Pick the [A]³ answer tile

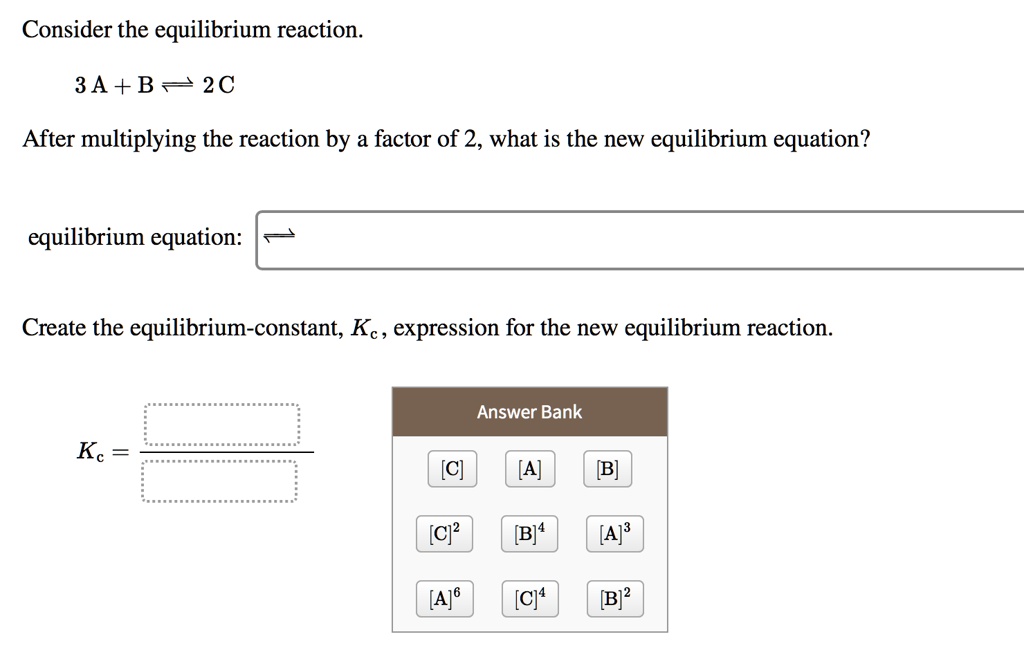(613, 533)
